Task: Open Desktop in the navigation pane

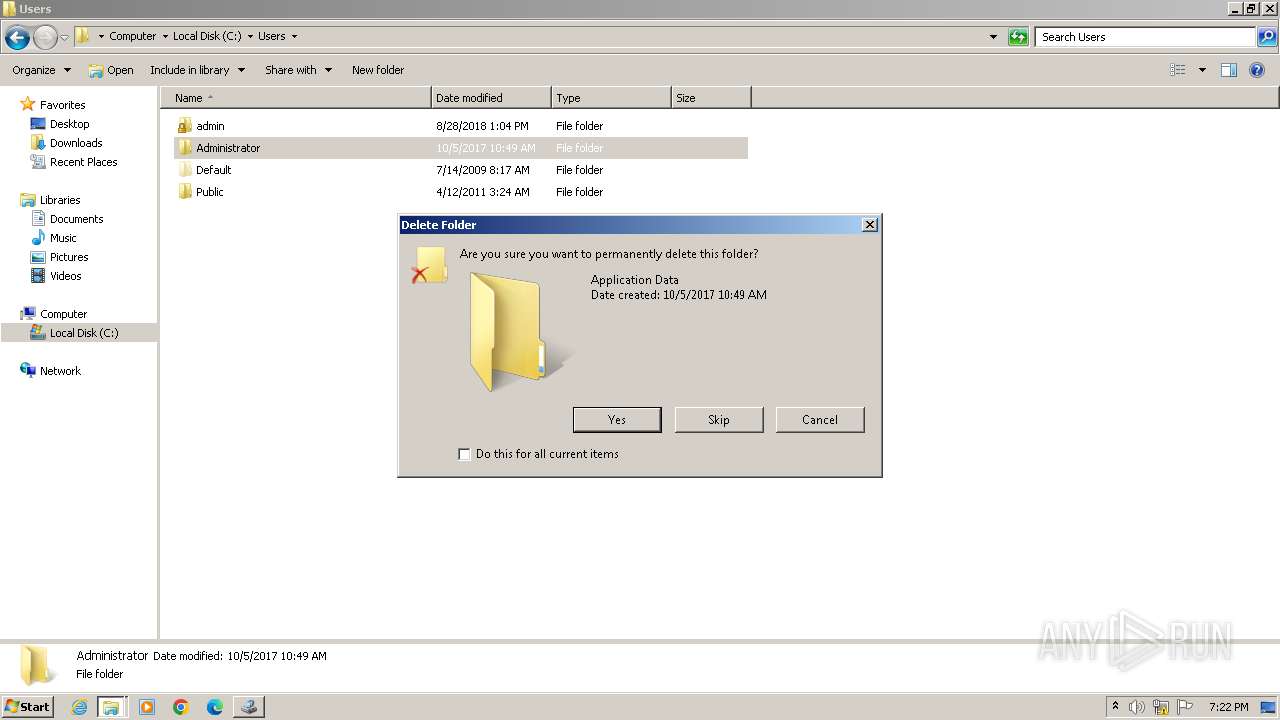Action: [x=69, y=124]
